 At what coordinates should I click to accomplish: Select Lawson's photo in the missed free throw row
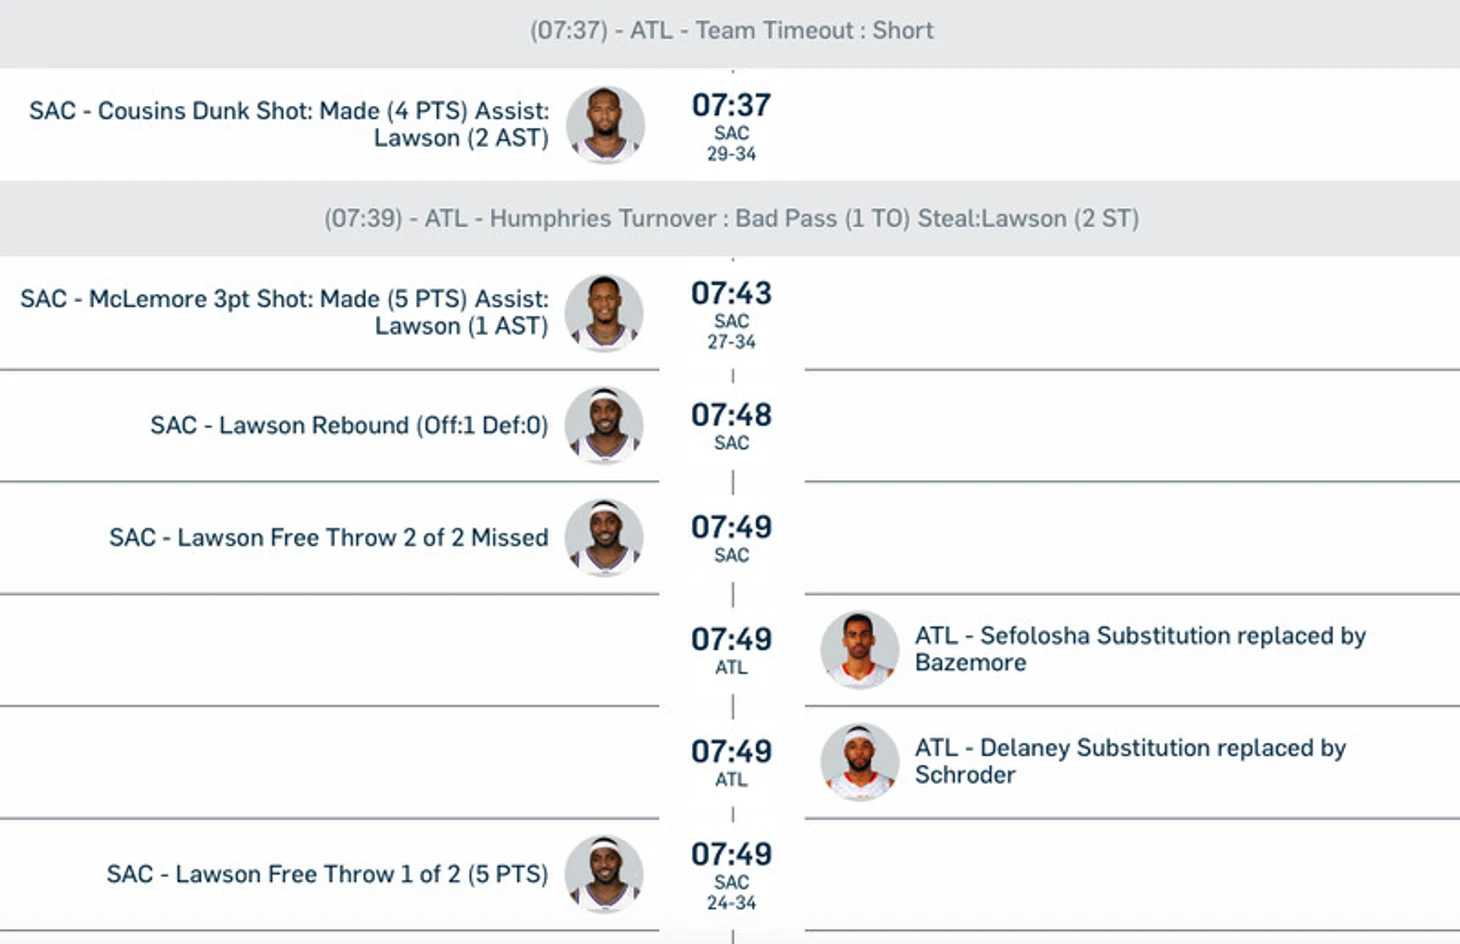pyautogui.click(x=604, y=536)
